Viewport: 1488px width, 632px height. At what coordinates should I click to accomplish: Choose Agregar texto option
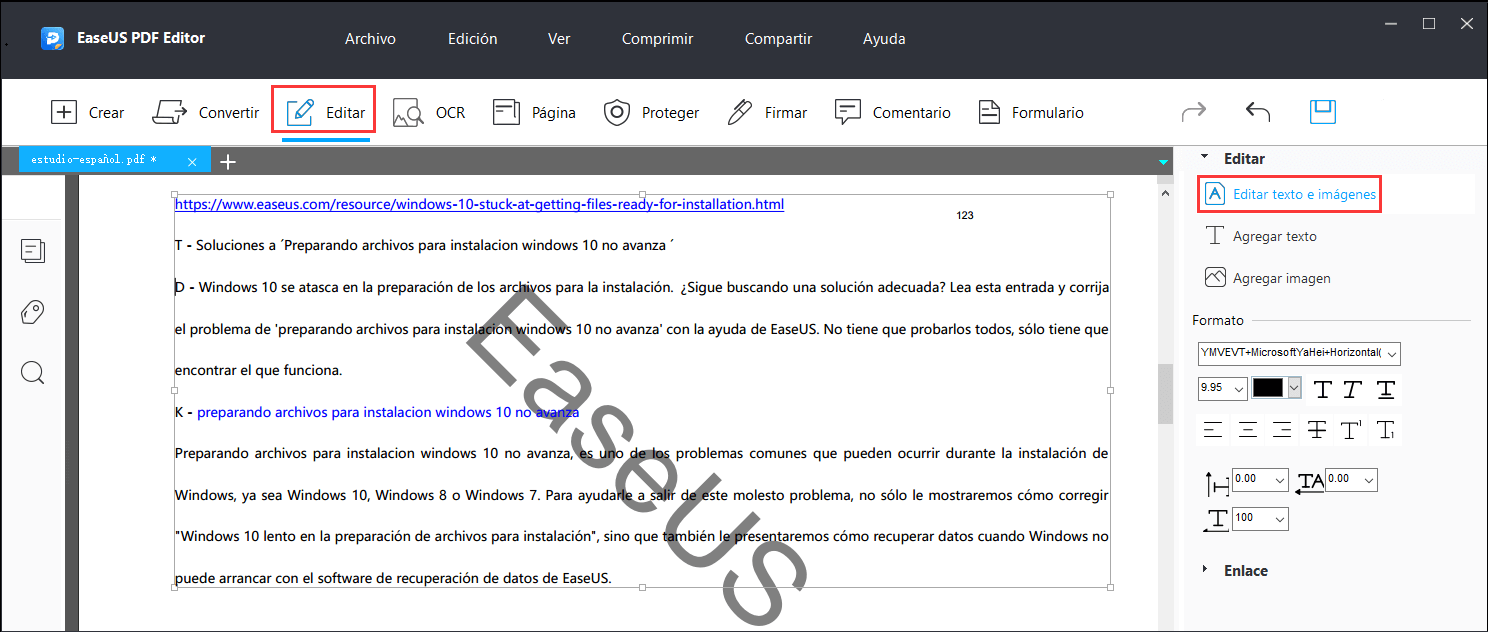(1261, 236)
